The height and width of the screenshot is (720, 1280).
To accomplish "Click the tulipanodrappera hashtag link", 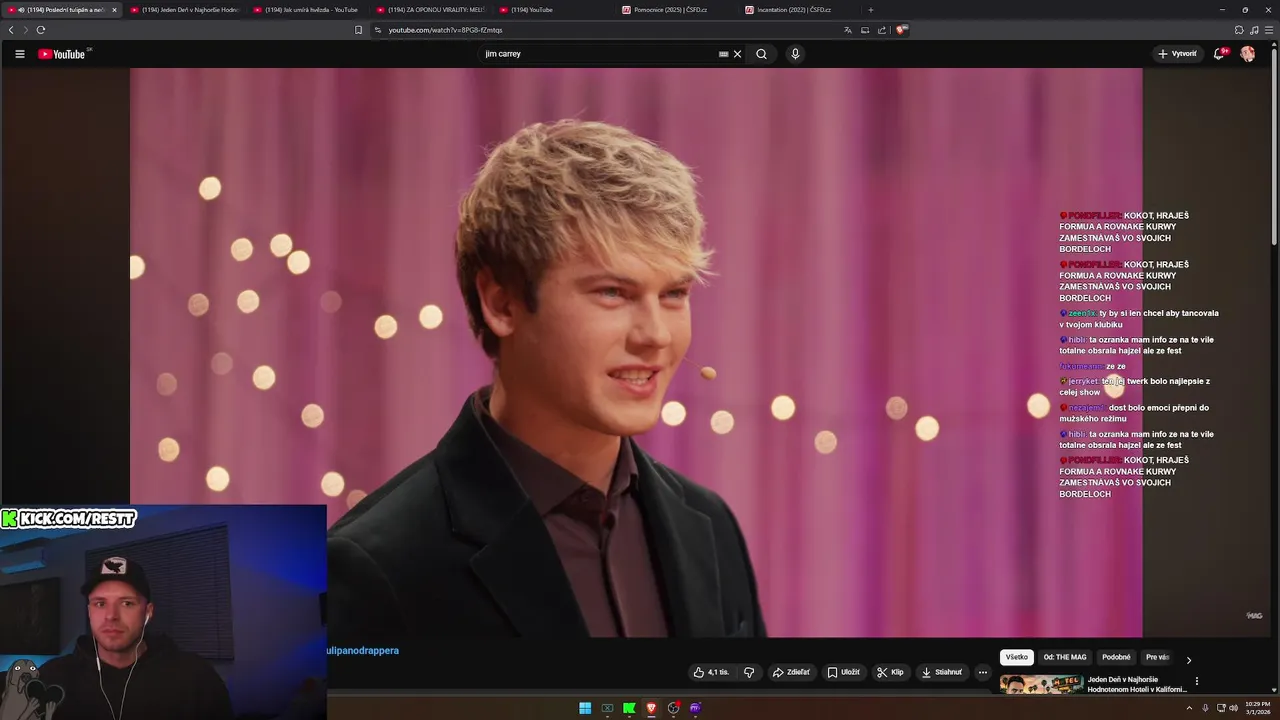I will [x=362, y=650].
